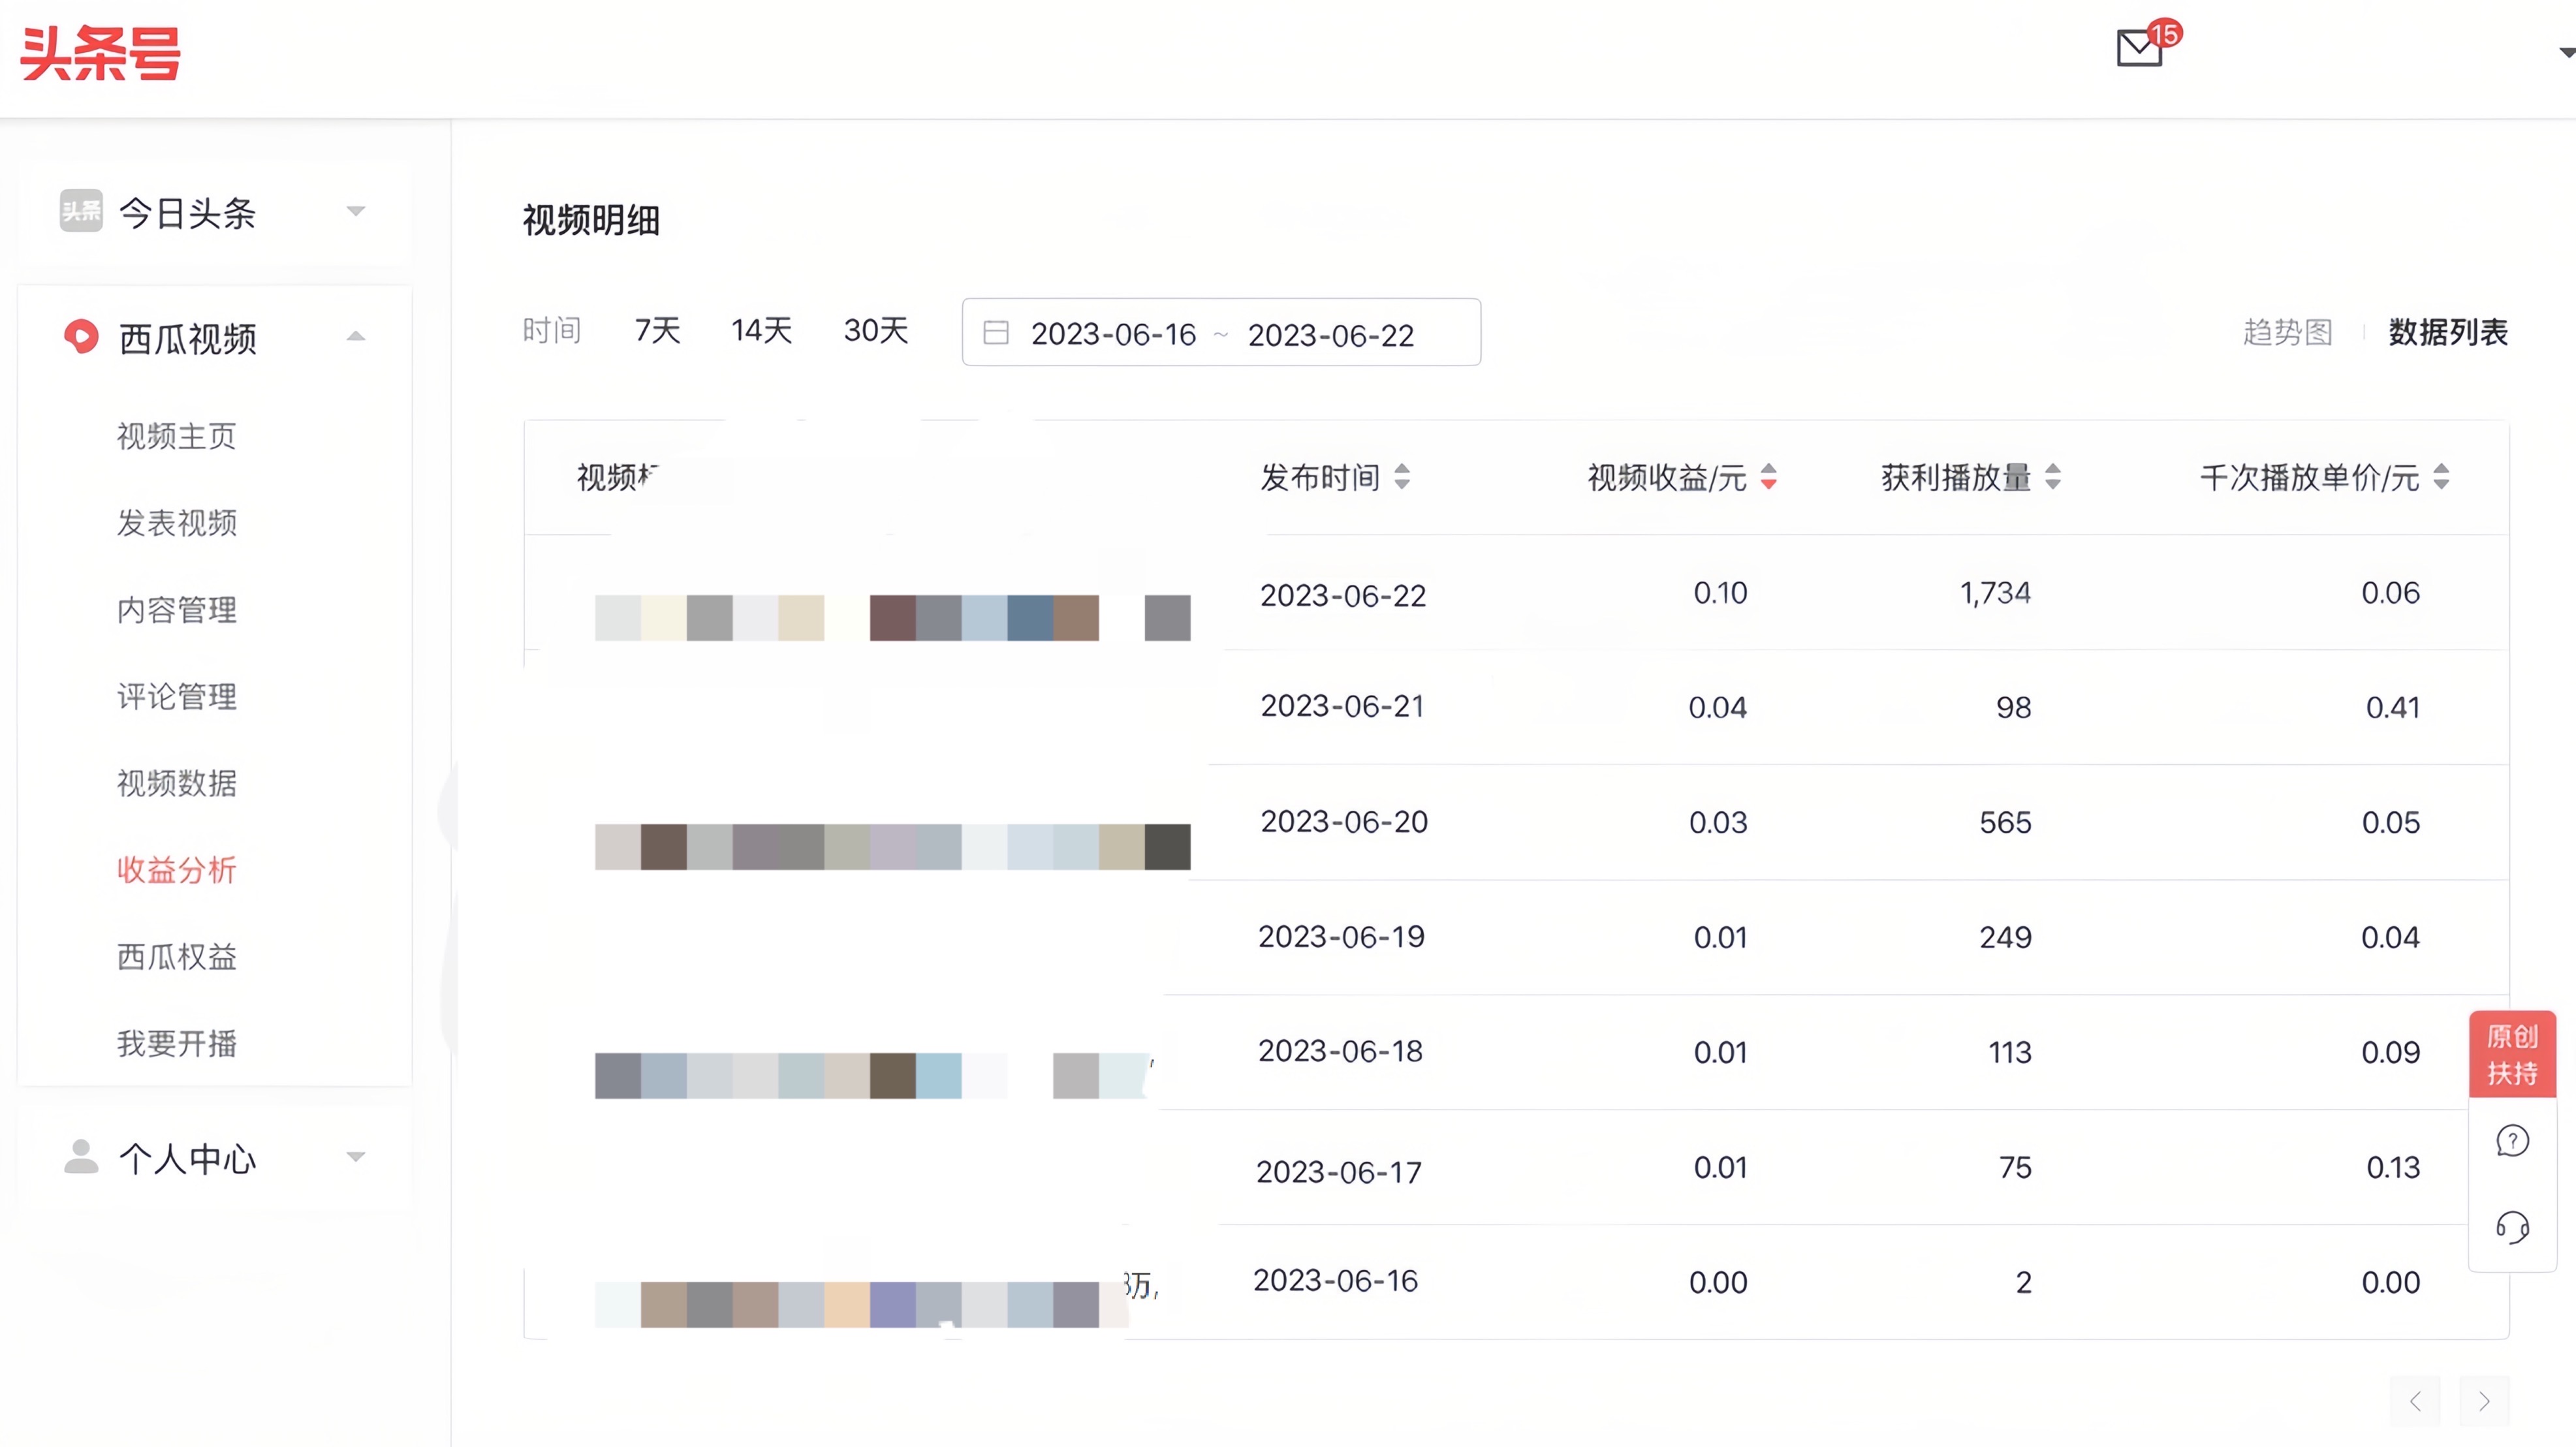
Task: Switch to 趋势图 view
Action: pos(2288,332)
